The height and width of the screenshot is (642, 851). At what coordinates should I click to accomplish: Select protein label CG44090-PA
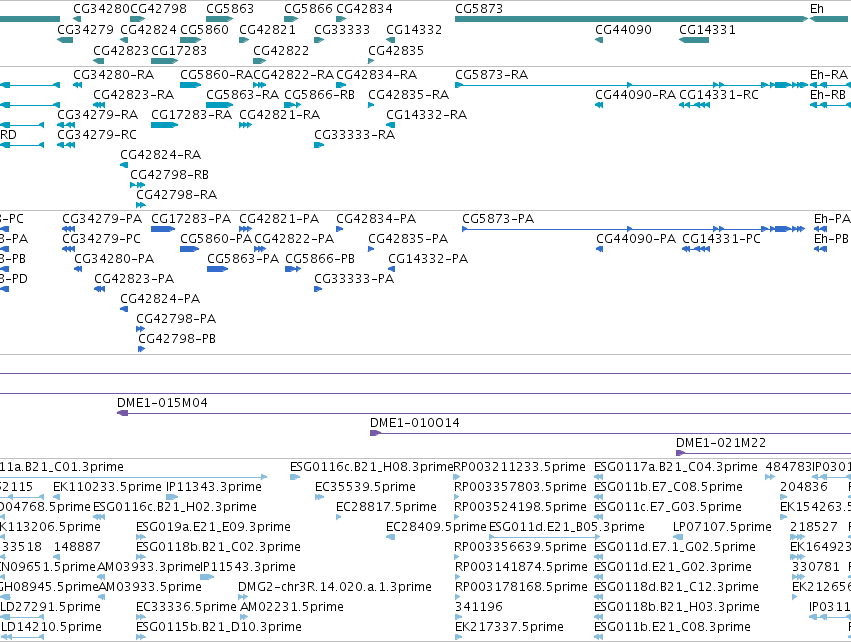click(x=636, y=239)
